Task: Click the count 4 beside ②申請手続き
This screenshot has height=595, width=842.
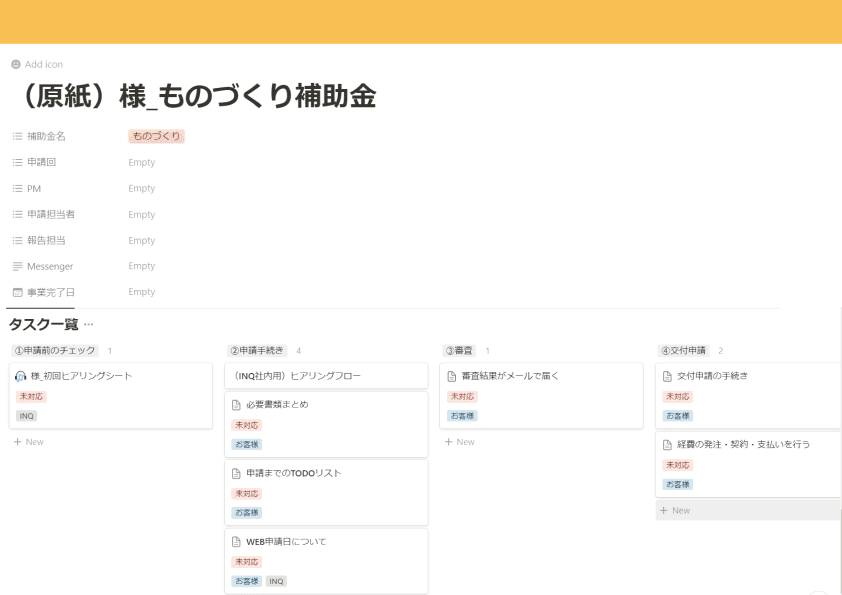Action: click(299, 351)
